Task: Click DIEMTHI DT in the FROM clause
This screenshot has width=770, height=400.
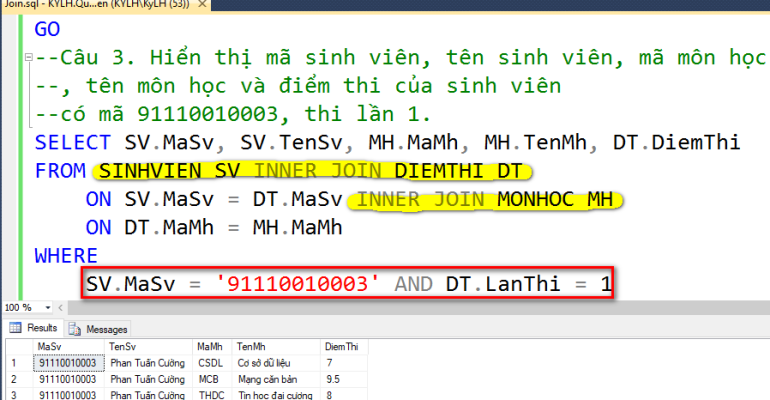Action: tap(458, 171)
